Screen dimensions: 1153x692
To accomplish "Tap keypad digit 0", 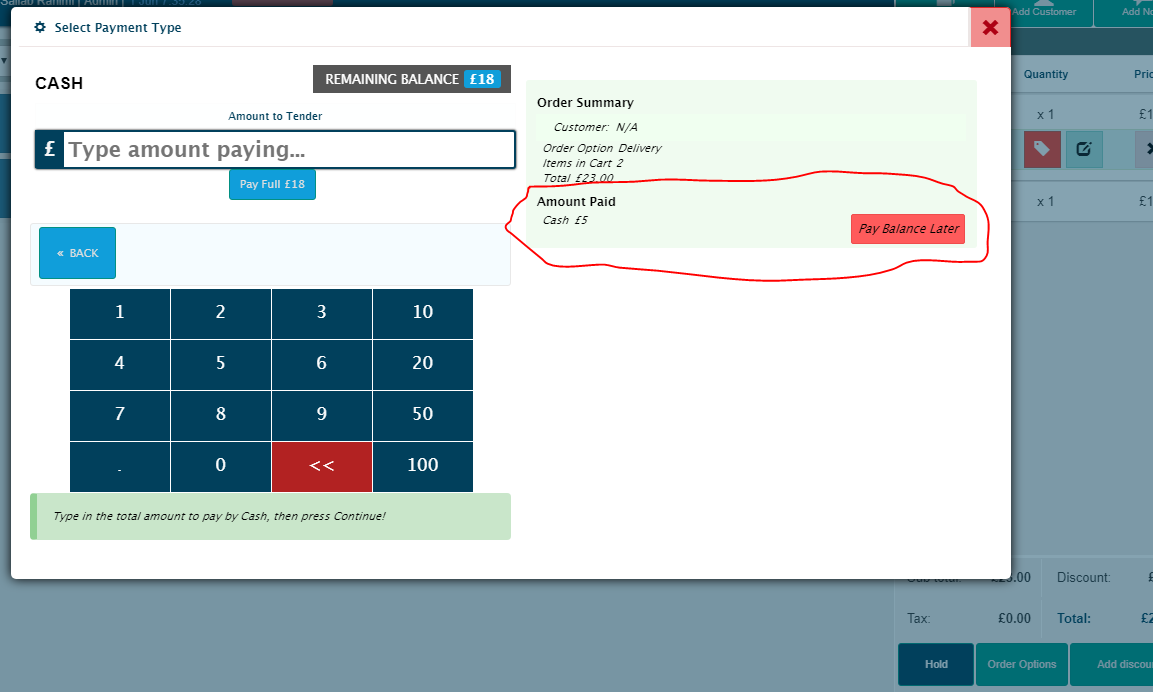I will pyautogui.click(x=221, y=466).
